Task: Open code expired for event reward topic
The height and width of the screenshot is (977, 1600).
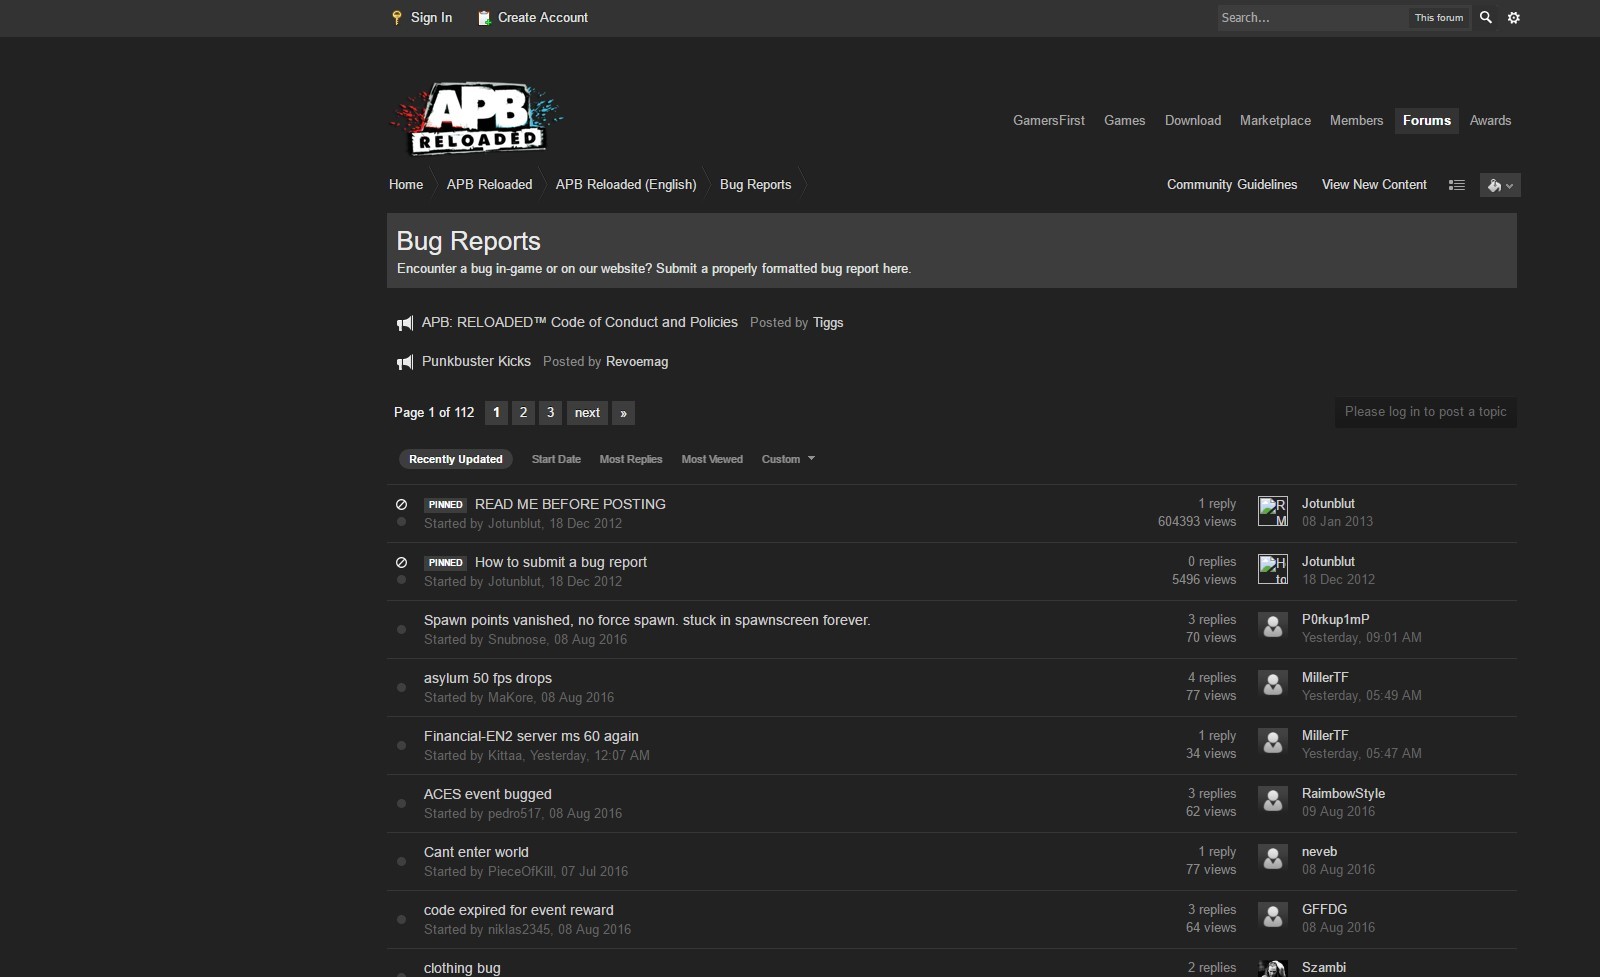Action: click(x=519, y=910)
